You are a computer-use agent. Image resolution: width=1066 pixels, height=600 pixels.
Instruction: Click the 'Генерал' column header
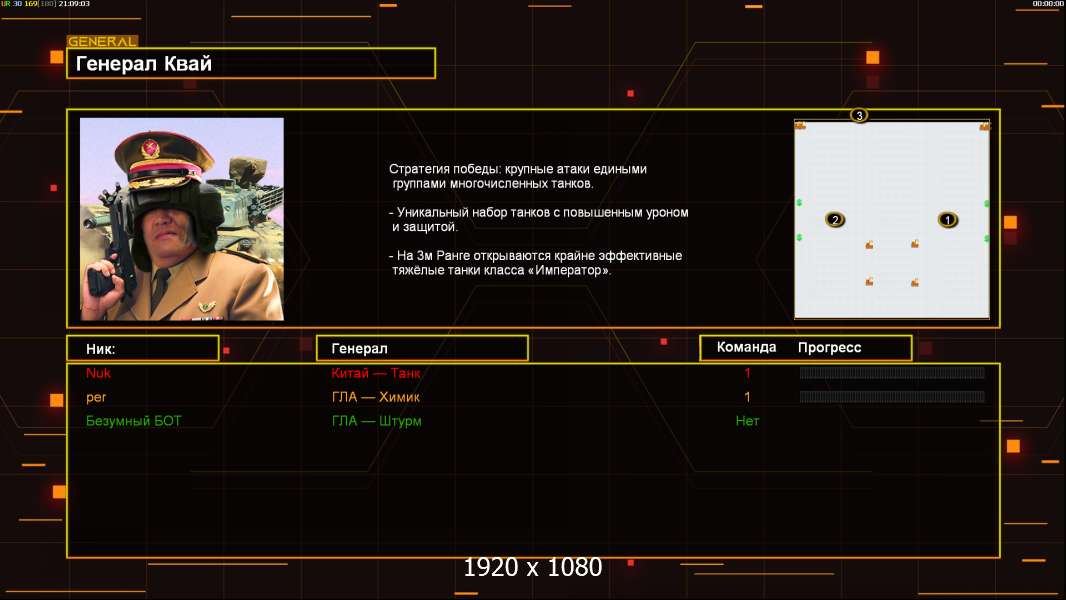(x=422, y=349)
